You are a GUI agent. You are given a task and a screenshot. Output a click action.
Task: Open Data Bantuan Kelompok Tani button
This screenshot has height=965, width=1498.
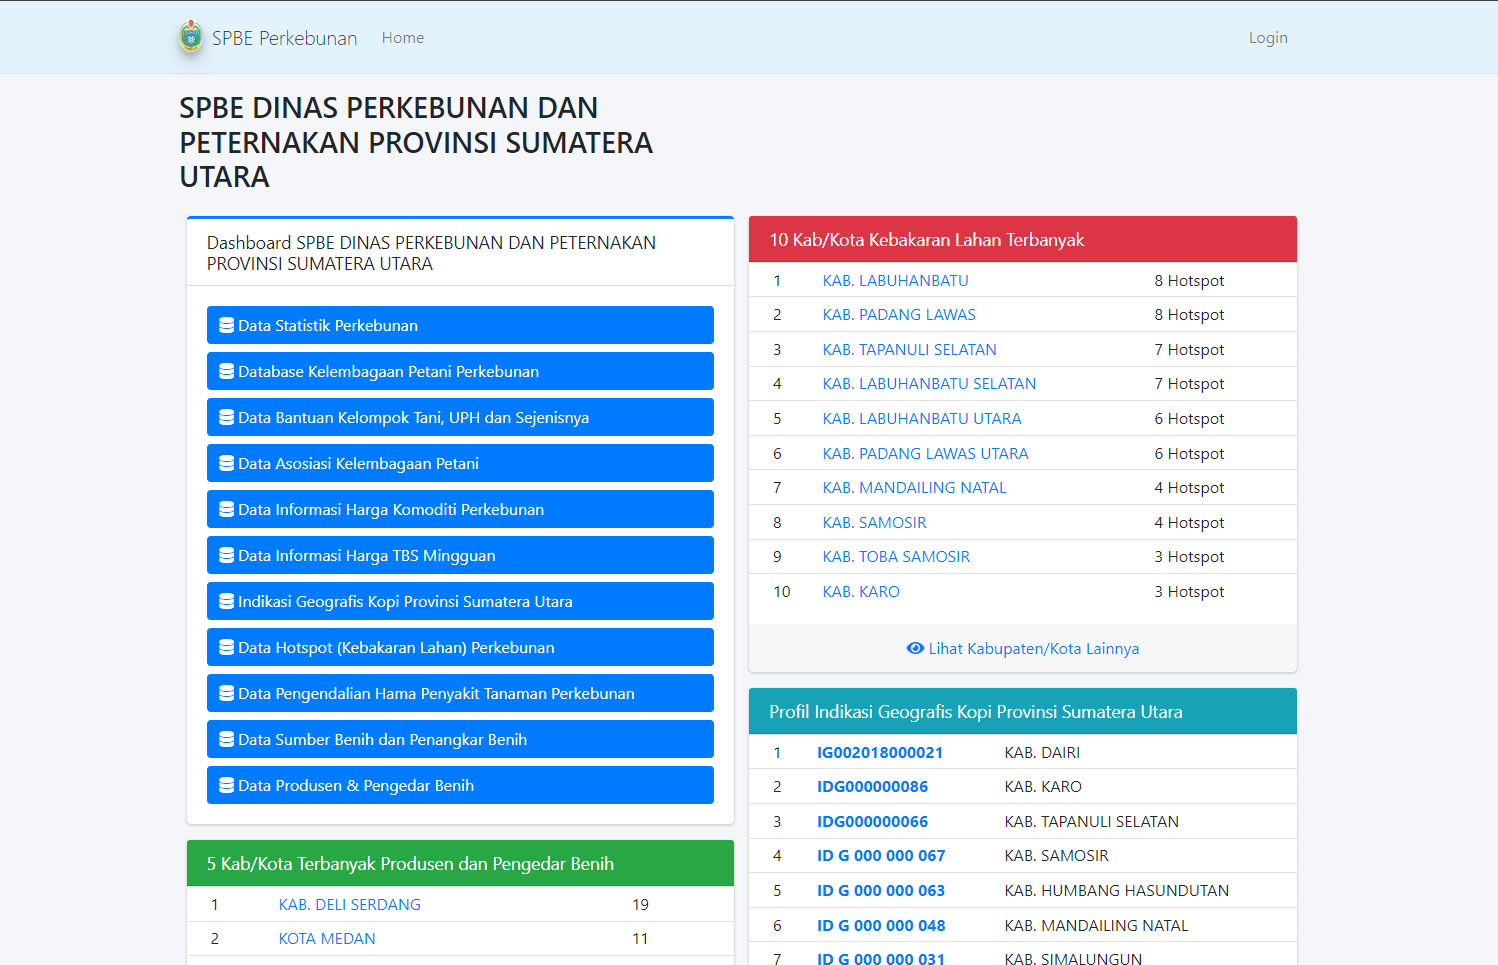460,417
